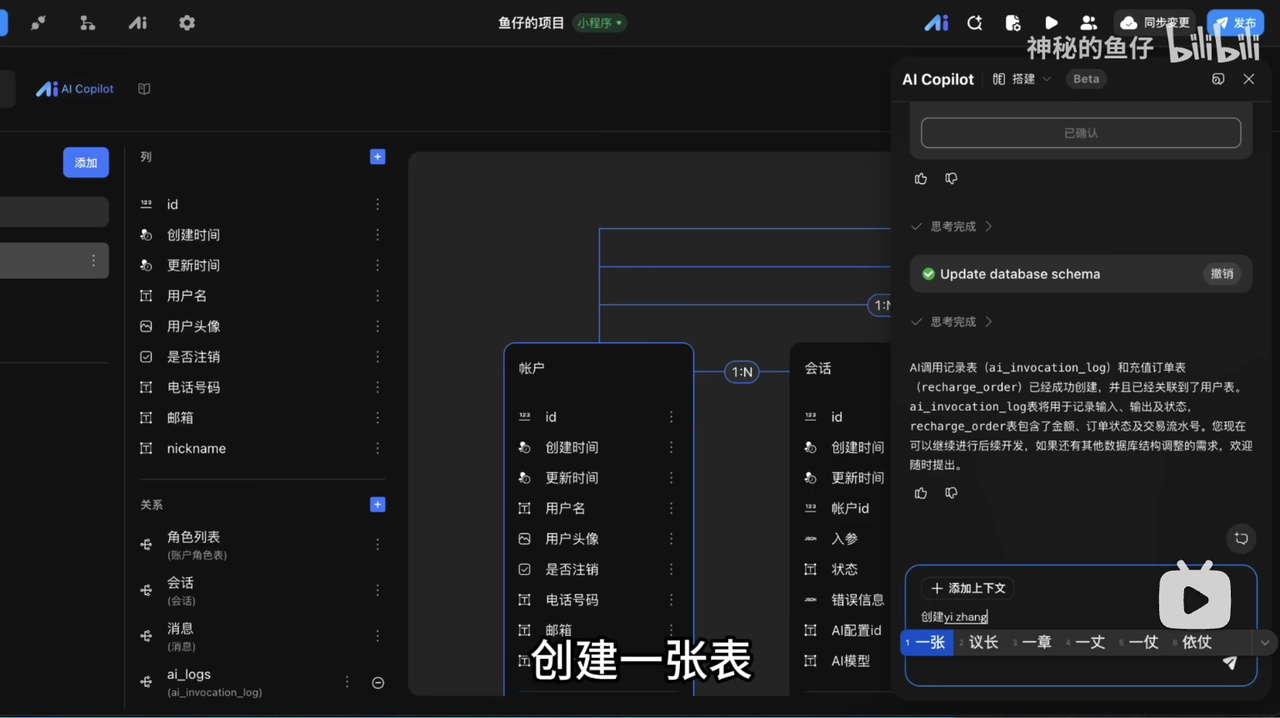Viewport: 1280px width, 718px height.
Task: Open options menu for ai_logs relation
Action: [347, 682]
